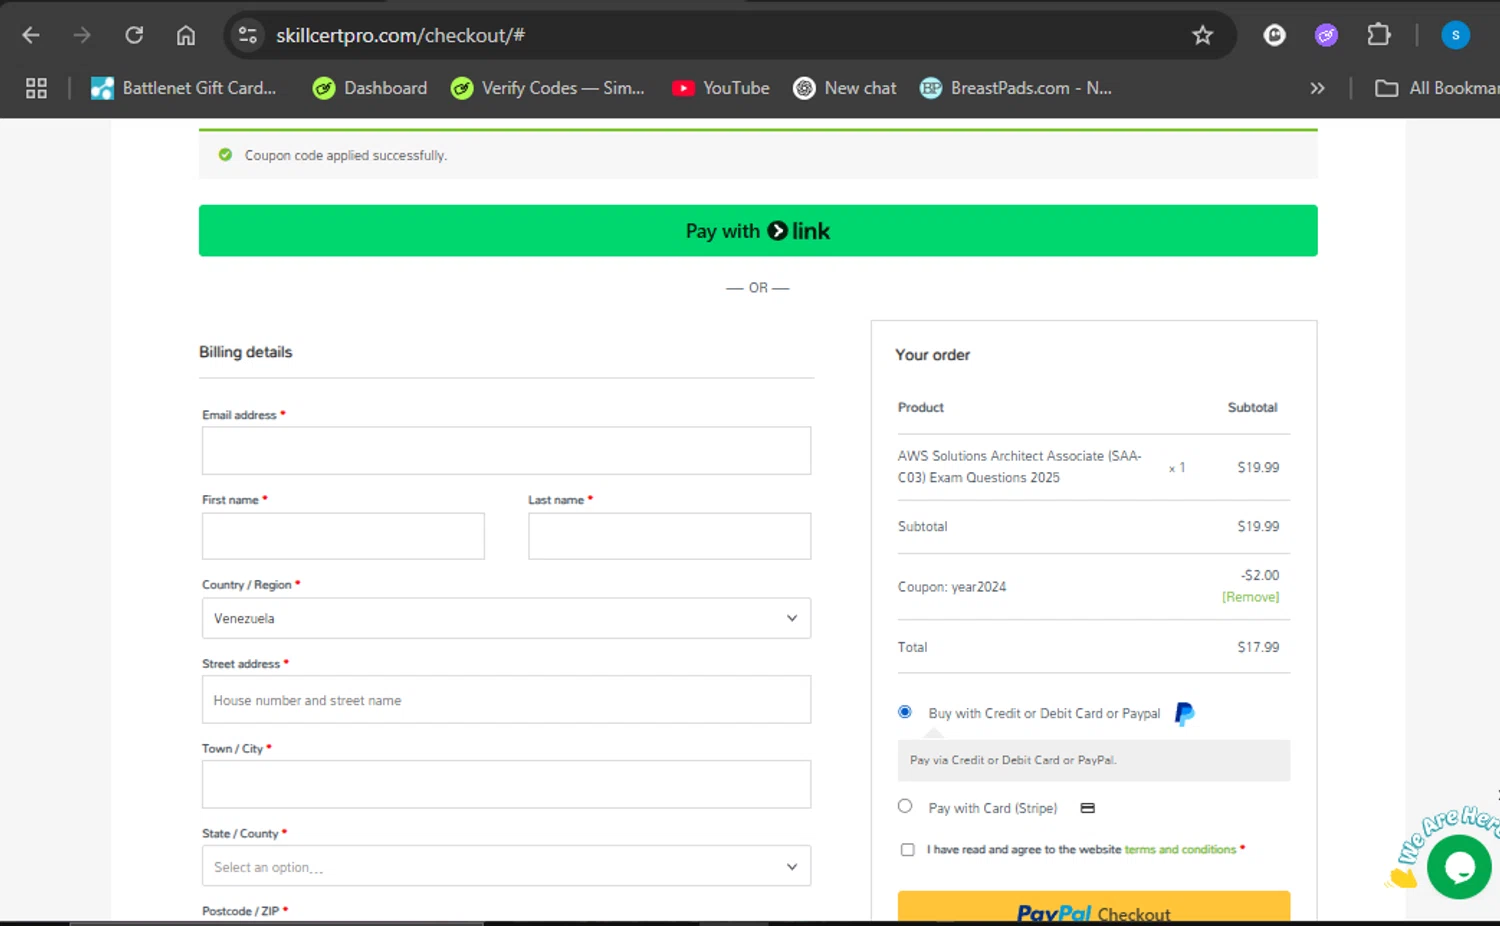Open the Battlenet Gift Card bookmark

[x=184, y=88]
